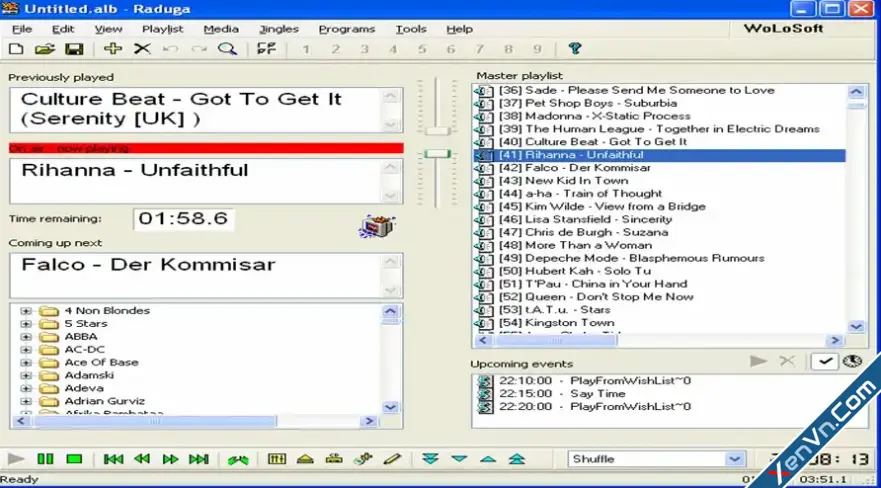Click the upper volume fader handle
The height and width of the screenshot is (488, 881).
coord(437,131)
